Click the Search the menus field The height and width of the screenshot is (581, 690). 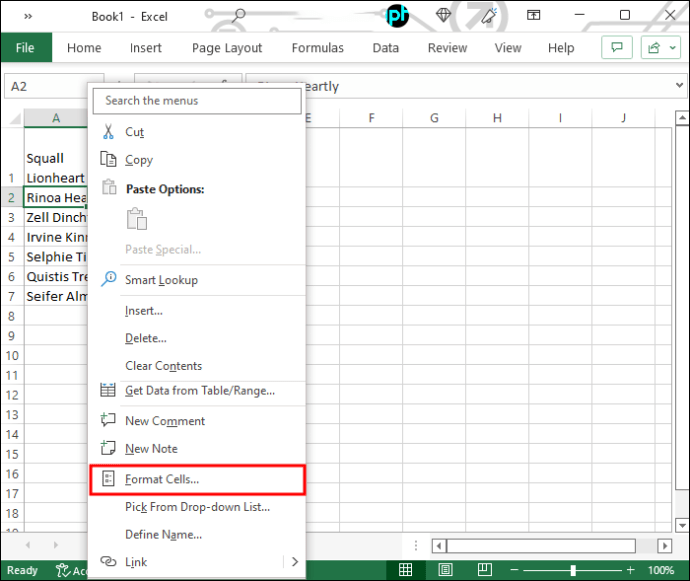pyautogui.click(x=197, y=101)
